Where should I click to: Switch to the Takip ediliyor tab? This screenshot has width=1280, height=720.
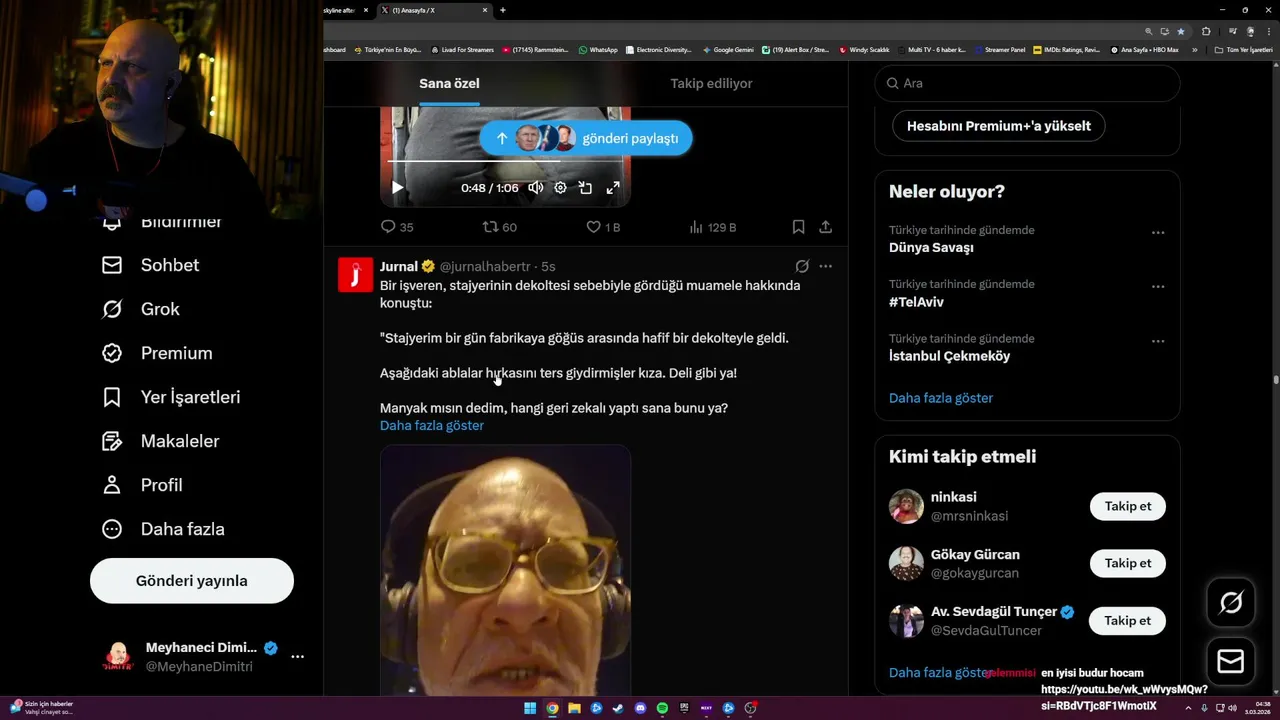pos(711,84)
